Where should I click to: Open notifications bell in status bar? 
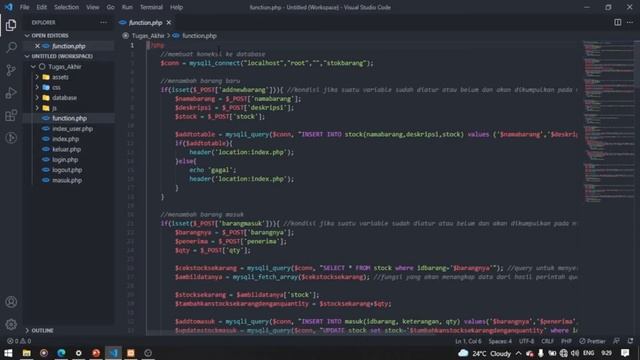click(631, 341)
